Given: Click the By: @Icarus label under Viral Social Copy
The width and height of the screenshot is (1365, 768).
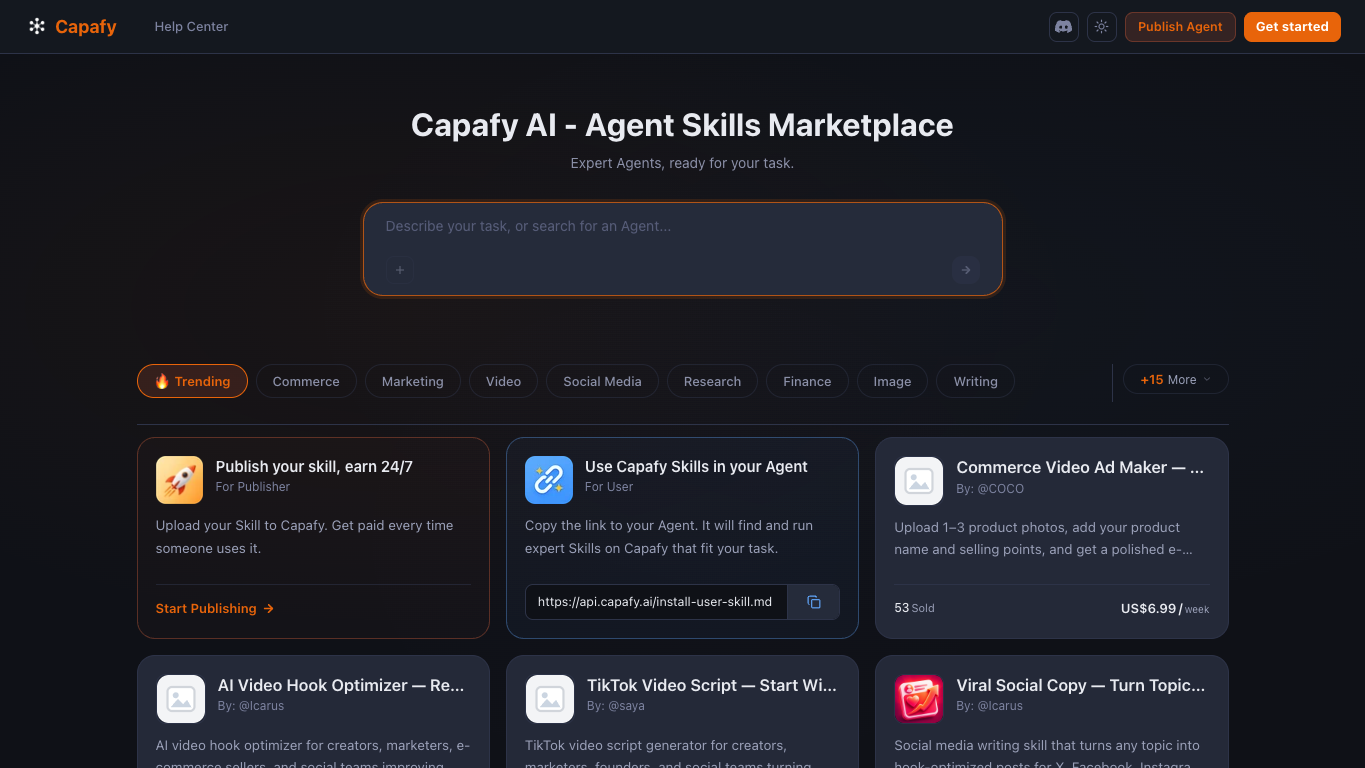Looking at the screenshot, I should pyautogui.click(x=989, y=706).
